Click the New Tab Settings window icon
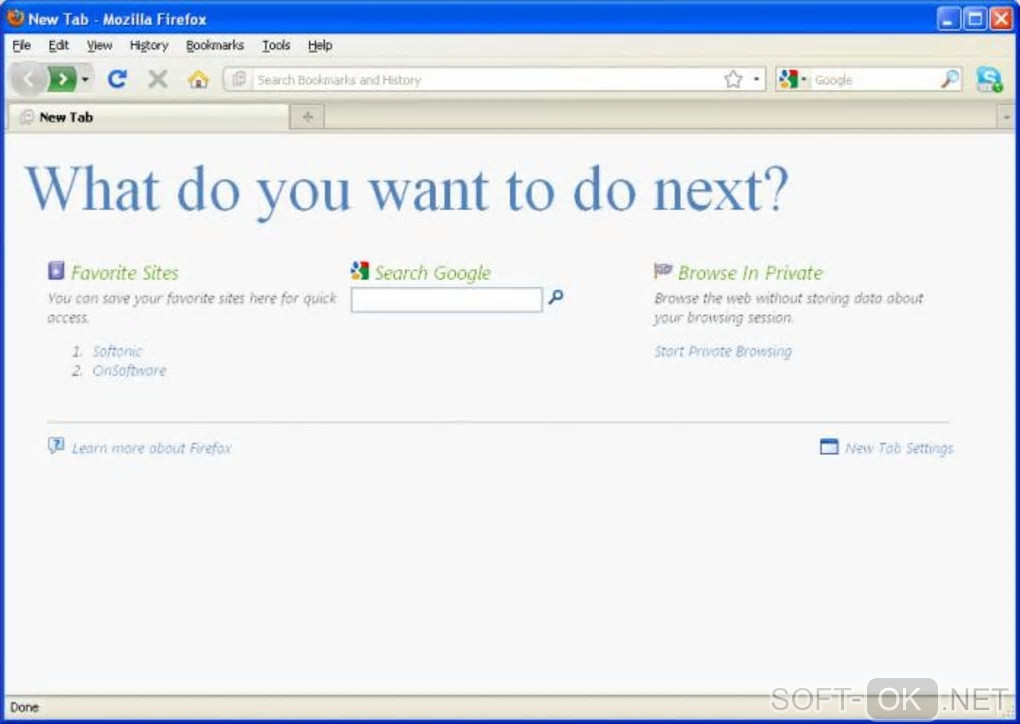This screenshot has width=1020, height=724. point(829,446)
